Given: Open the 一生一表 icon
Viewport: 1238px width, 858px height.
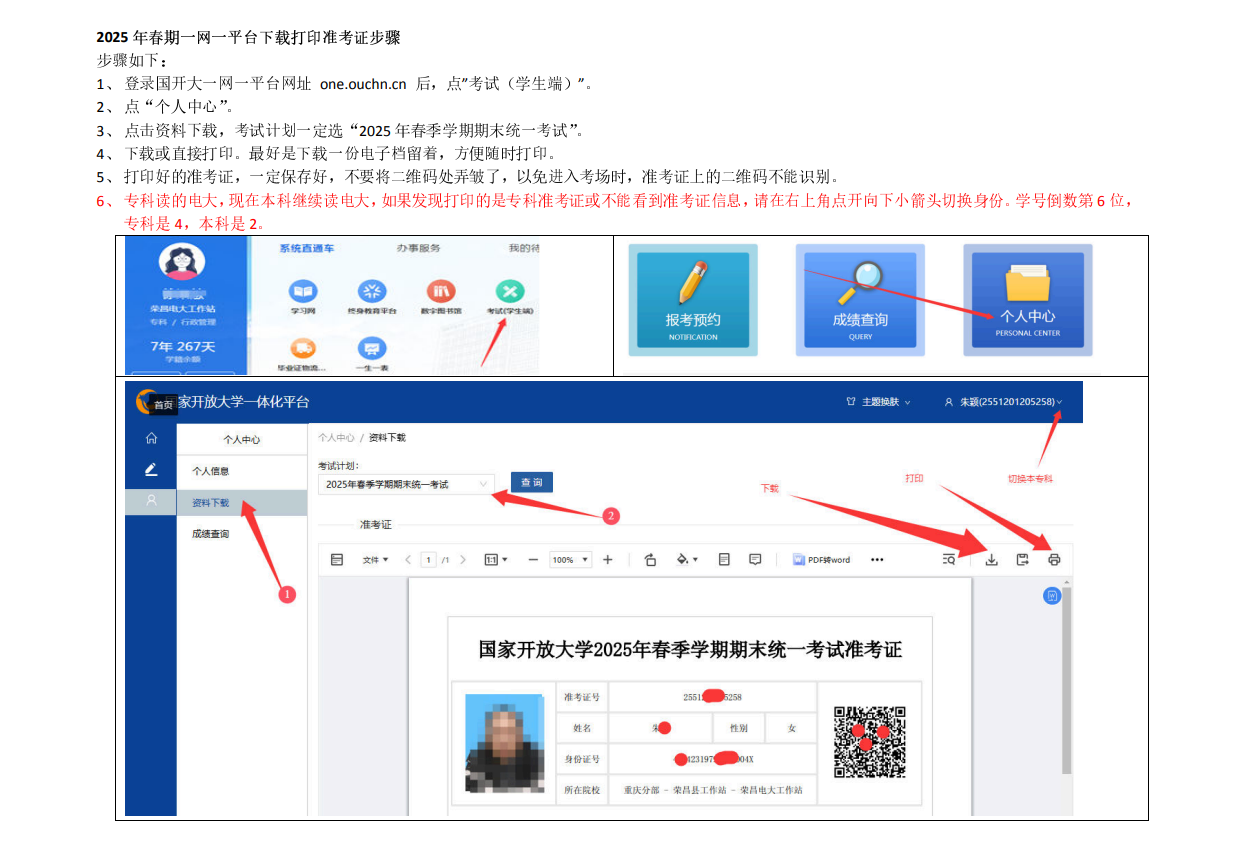Looking at the screenshot, I should [x=372, y=348].
